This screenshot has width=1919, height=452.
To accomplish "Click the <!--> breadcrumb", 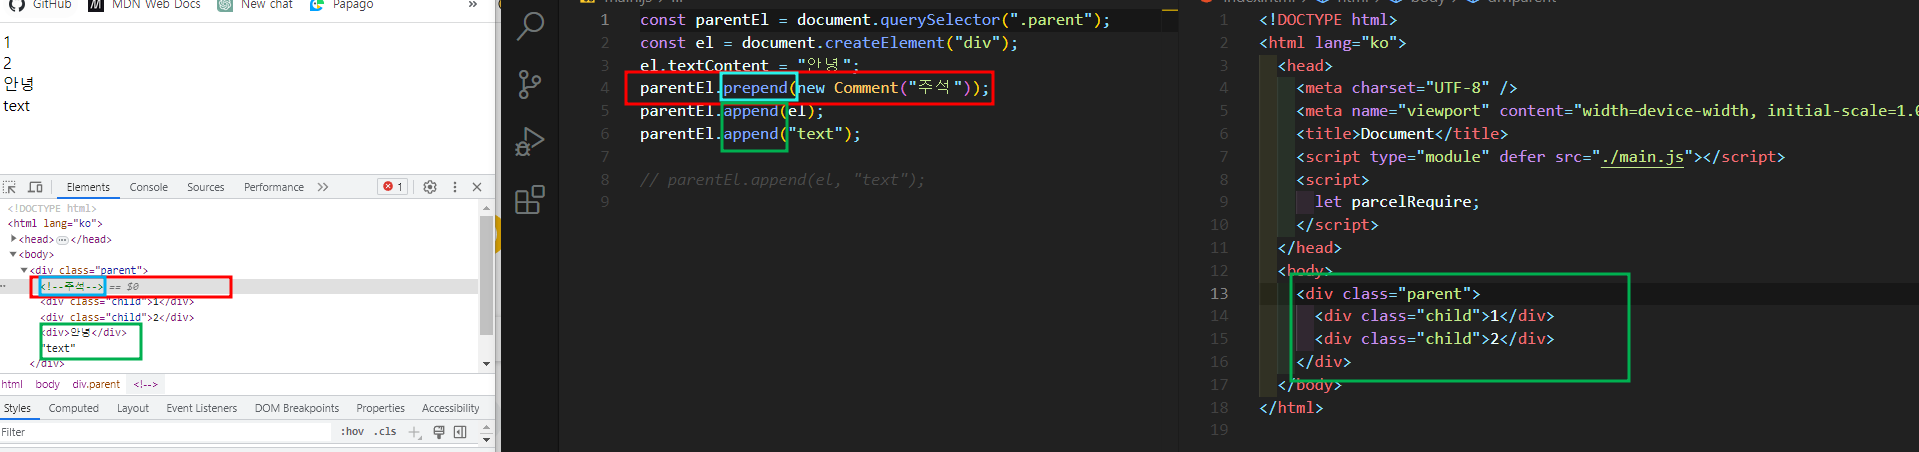I will click(x=145, y=384).
